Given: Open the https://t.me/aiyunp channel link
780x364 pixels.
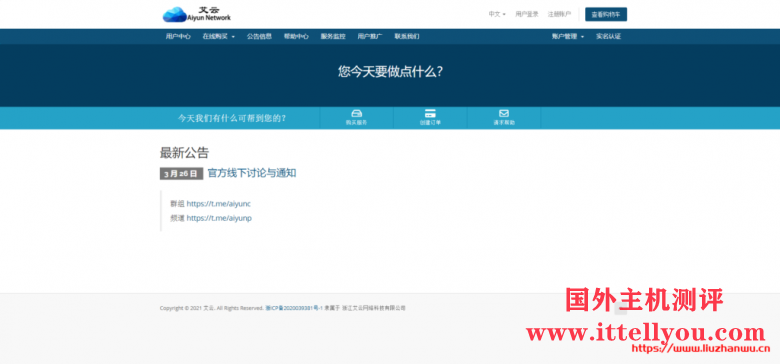Looking at the screenshot, I should tap(219, 218).
